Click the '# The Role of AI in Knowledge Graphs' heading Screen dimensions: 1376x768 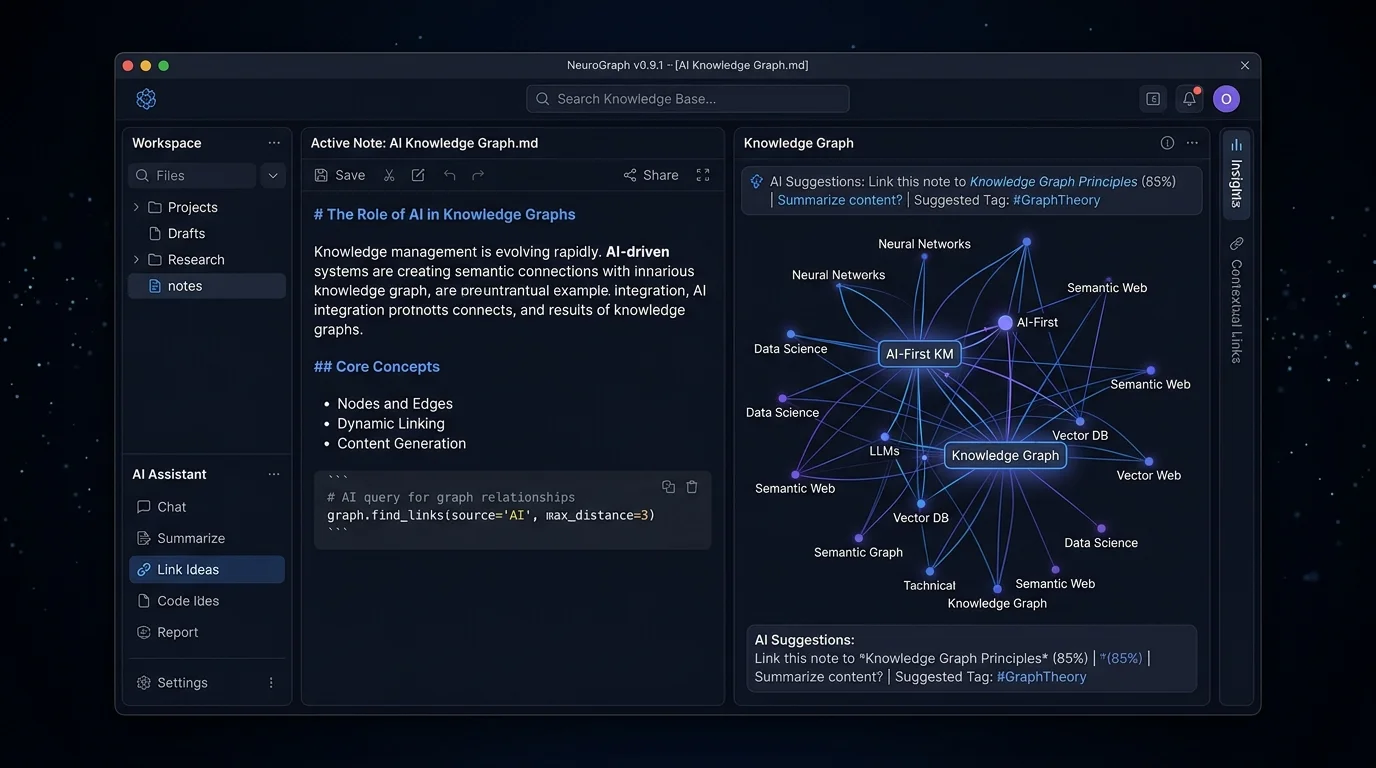pos(444,214)
